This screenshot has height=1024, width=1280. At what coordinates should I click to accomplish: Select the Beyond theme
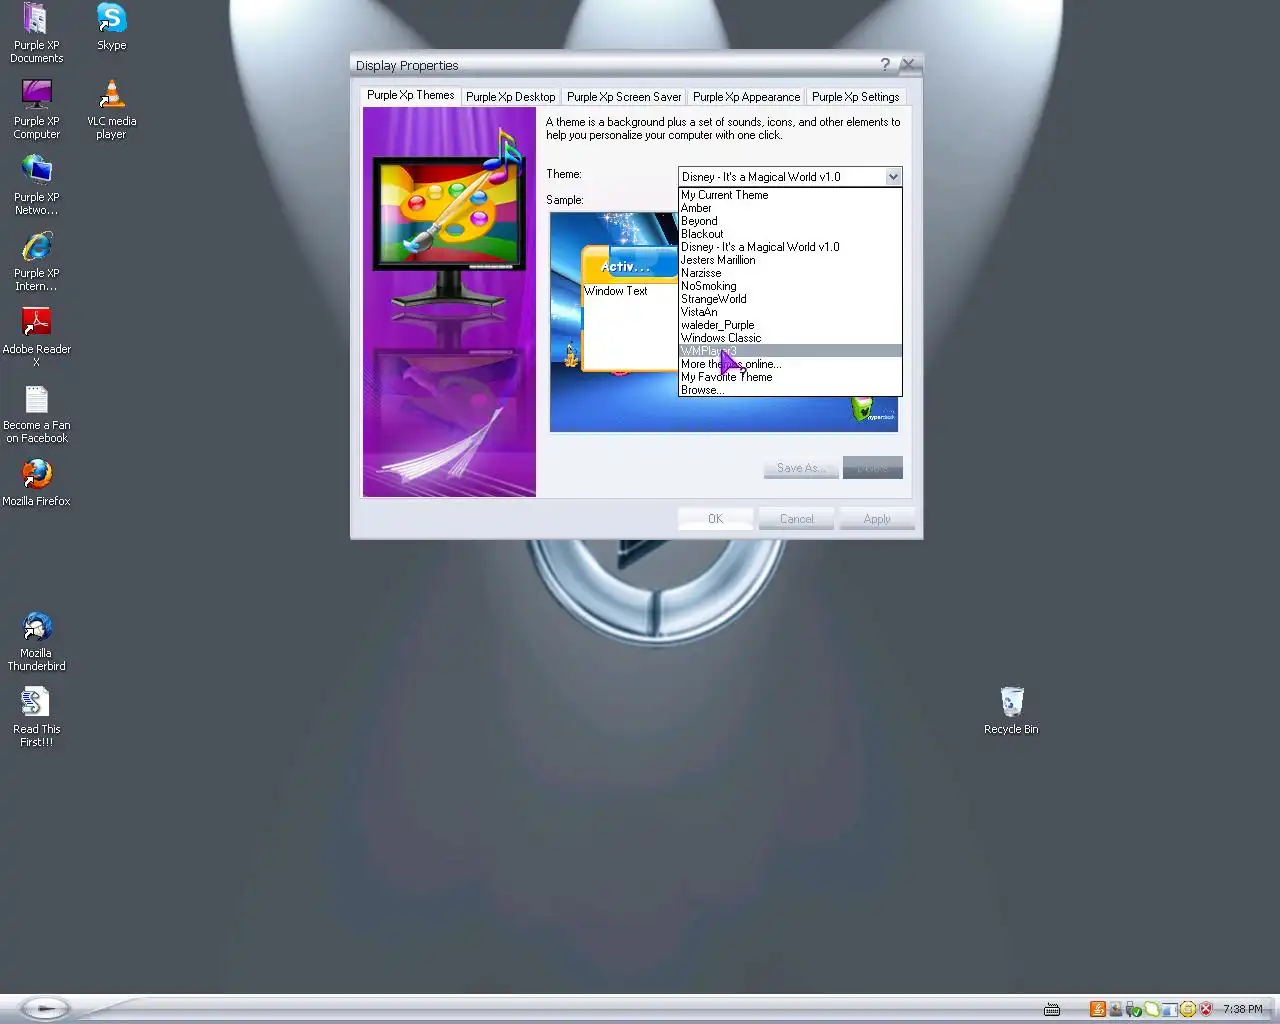pos(790,221)
